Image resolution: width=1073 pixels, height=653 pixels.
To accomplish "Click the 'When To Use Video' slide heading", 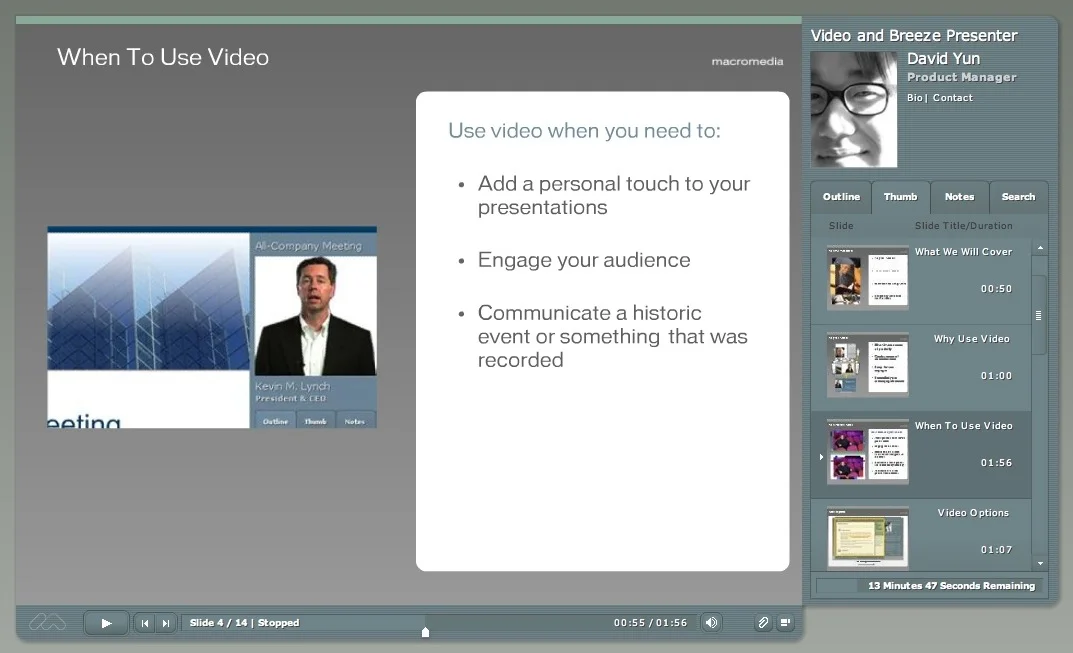I will pos(163,57).
